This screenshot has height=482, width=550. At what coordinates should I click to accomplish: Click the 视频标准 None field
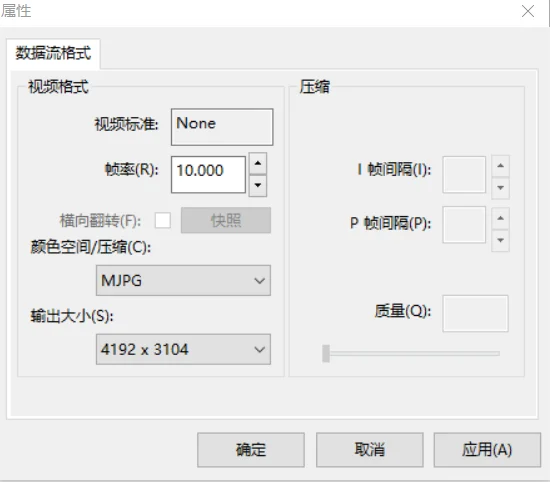(x=222, y=127)
